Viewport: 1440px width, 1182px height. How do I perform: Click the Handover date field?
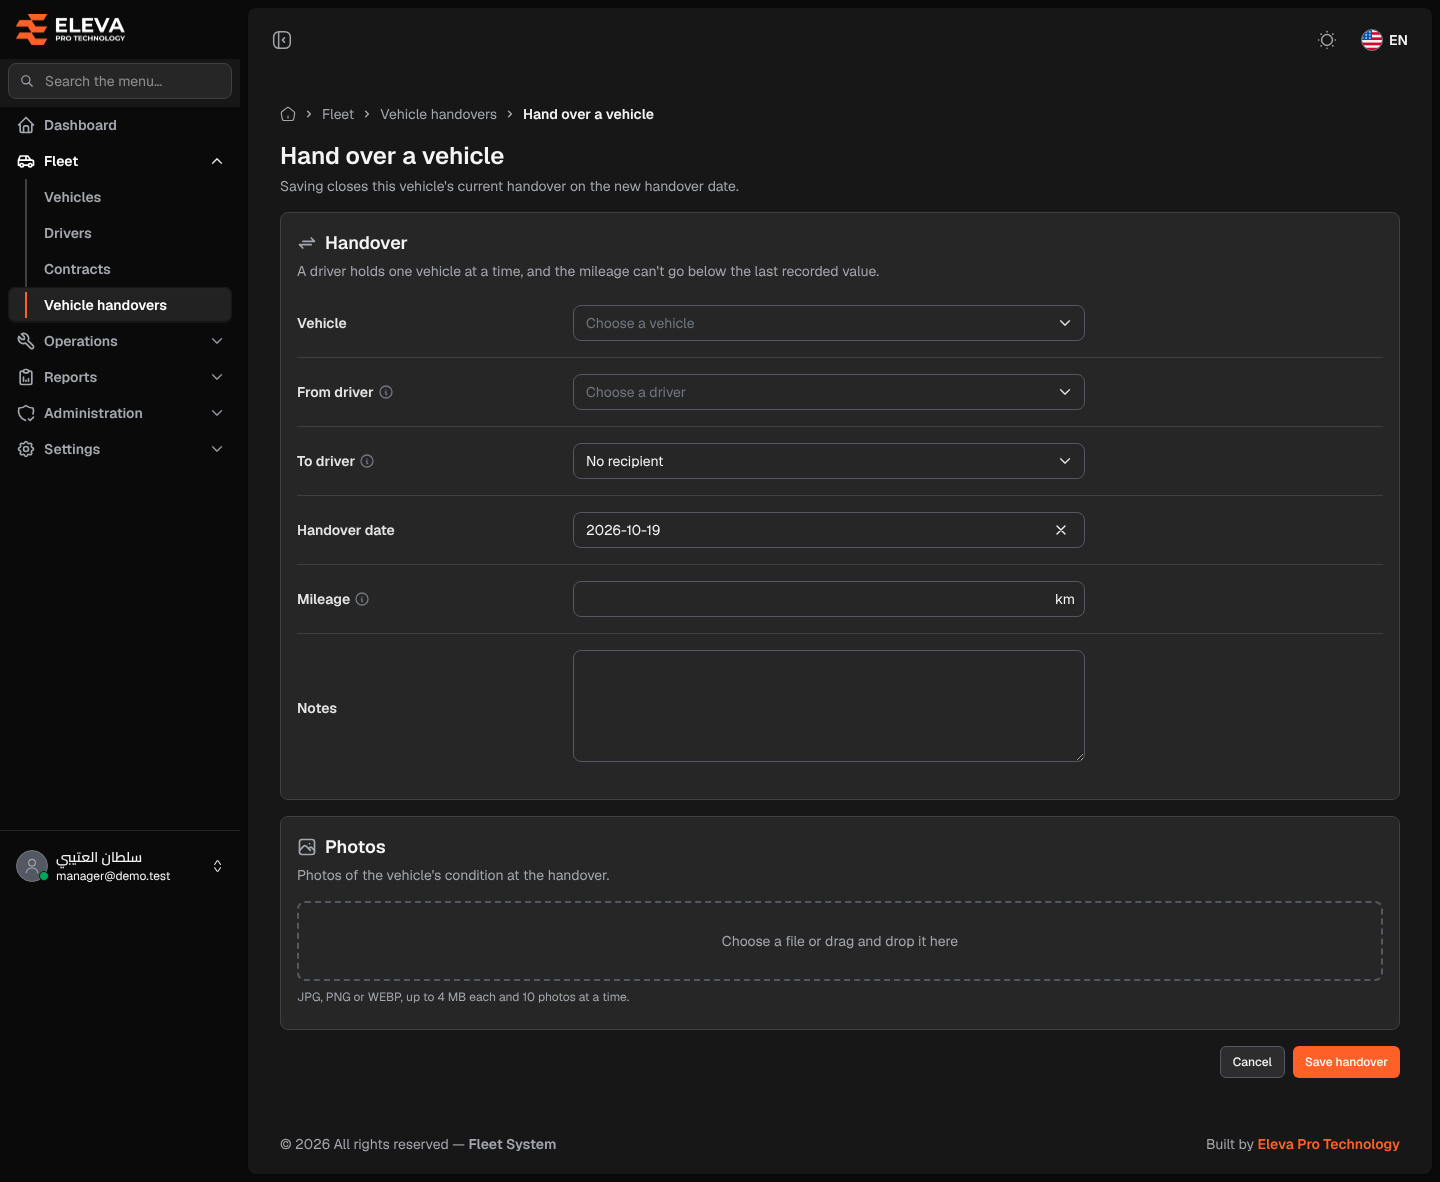click(829, 530)
